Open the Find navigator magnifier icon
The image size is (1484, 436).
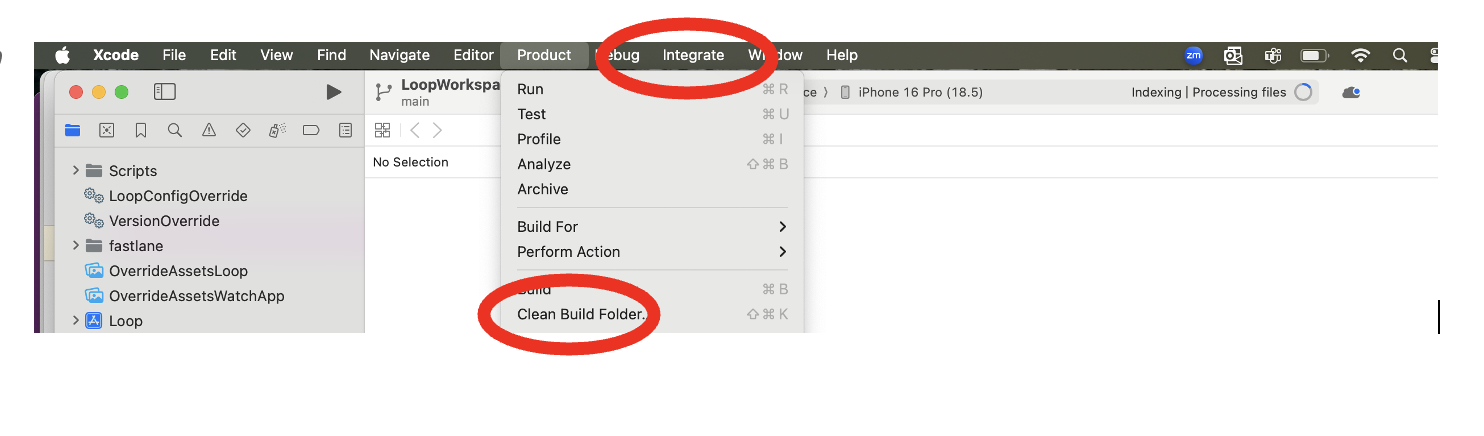[175, 130]
